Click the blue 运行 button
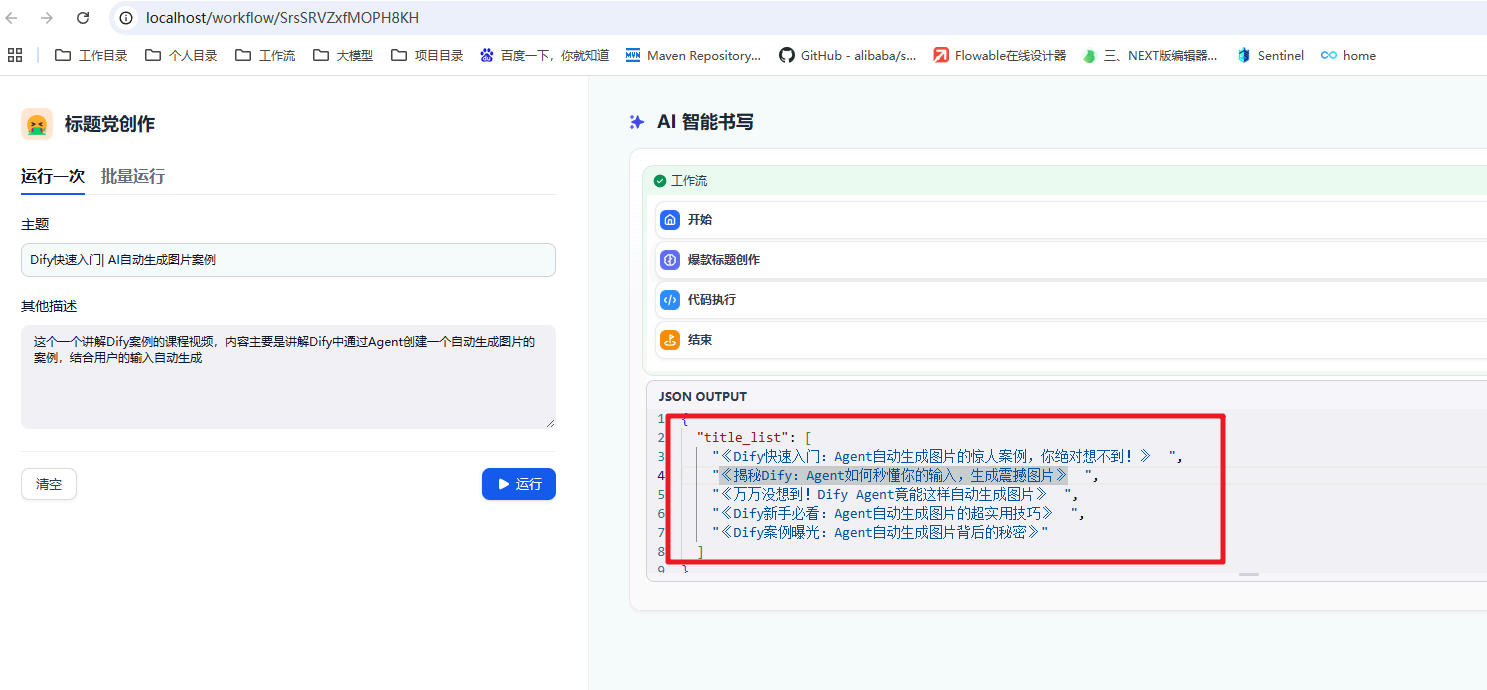 [519, 484]
